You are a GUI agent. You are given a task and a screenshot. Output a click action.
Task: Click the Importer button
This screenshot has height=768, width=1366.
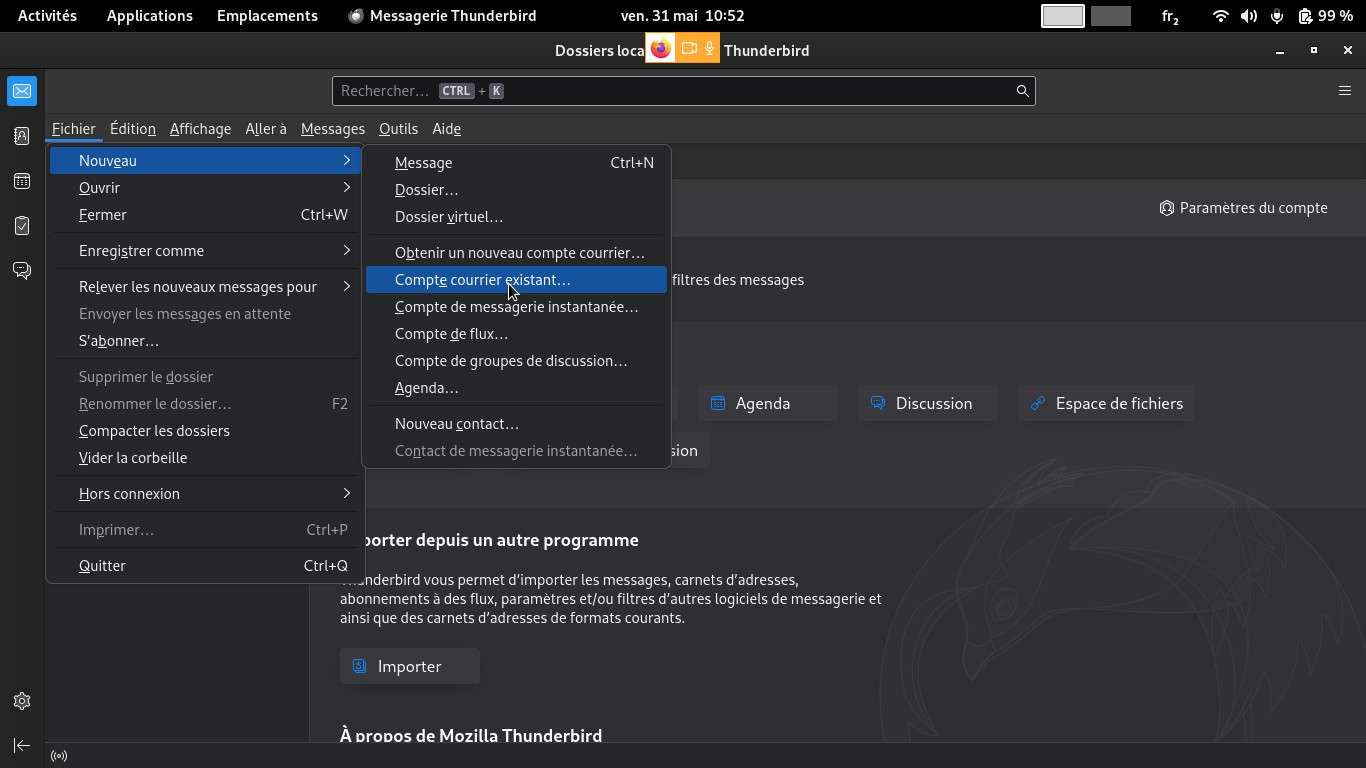410,666
